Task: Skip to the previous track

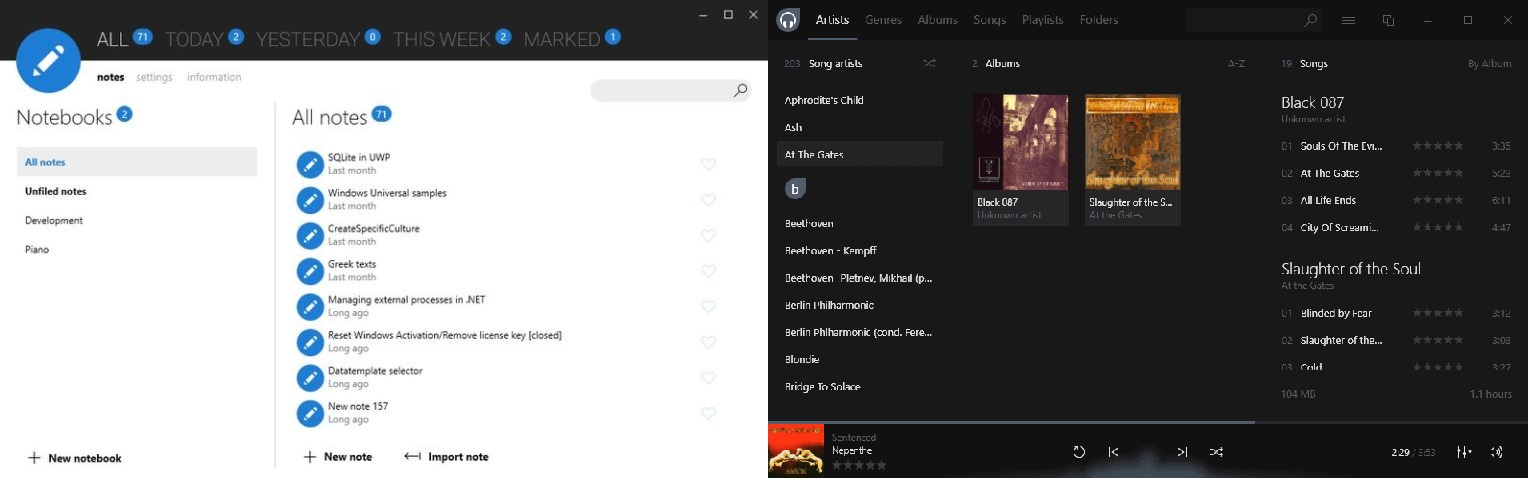Action: point(1113,452)
